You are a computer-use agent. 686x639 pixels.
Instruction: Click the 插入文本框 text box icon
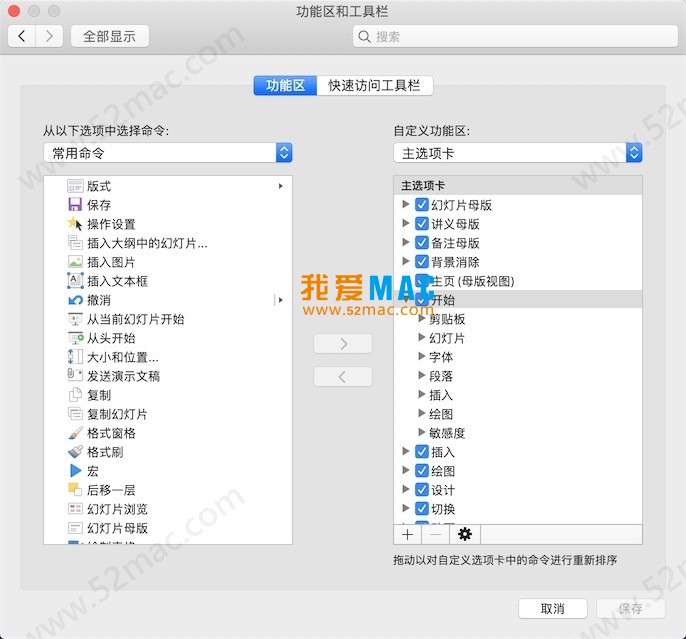click(x=75, y=281)
